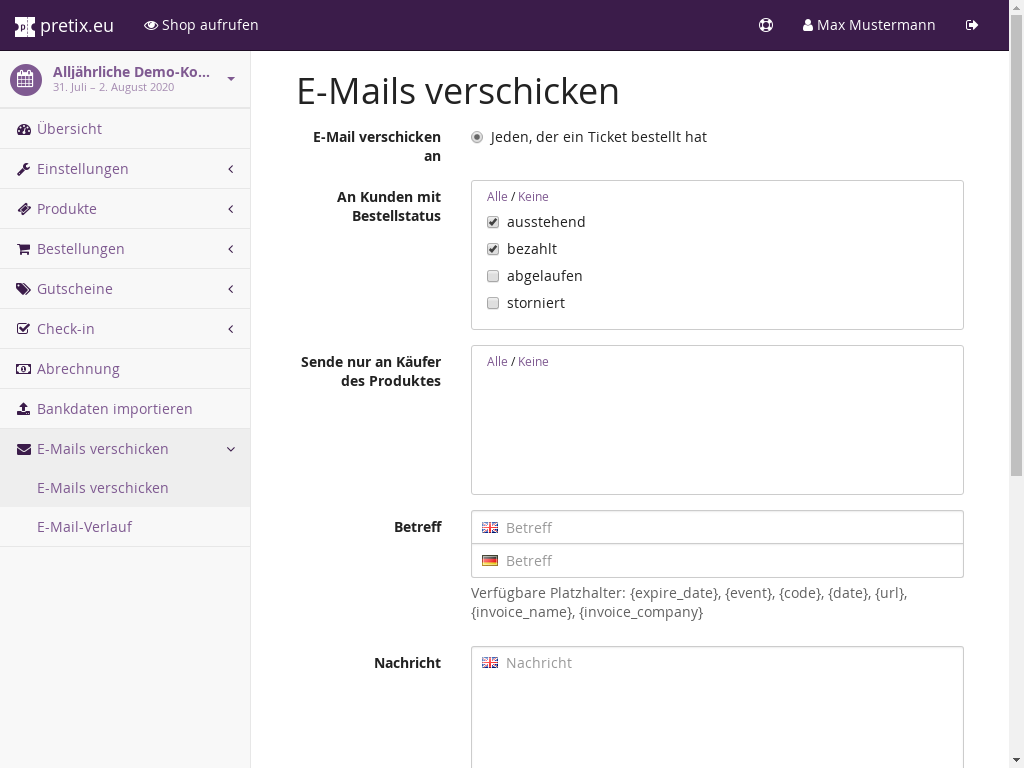Click 'Keine' link under Bestellstatus

533,197
